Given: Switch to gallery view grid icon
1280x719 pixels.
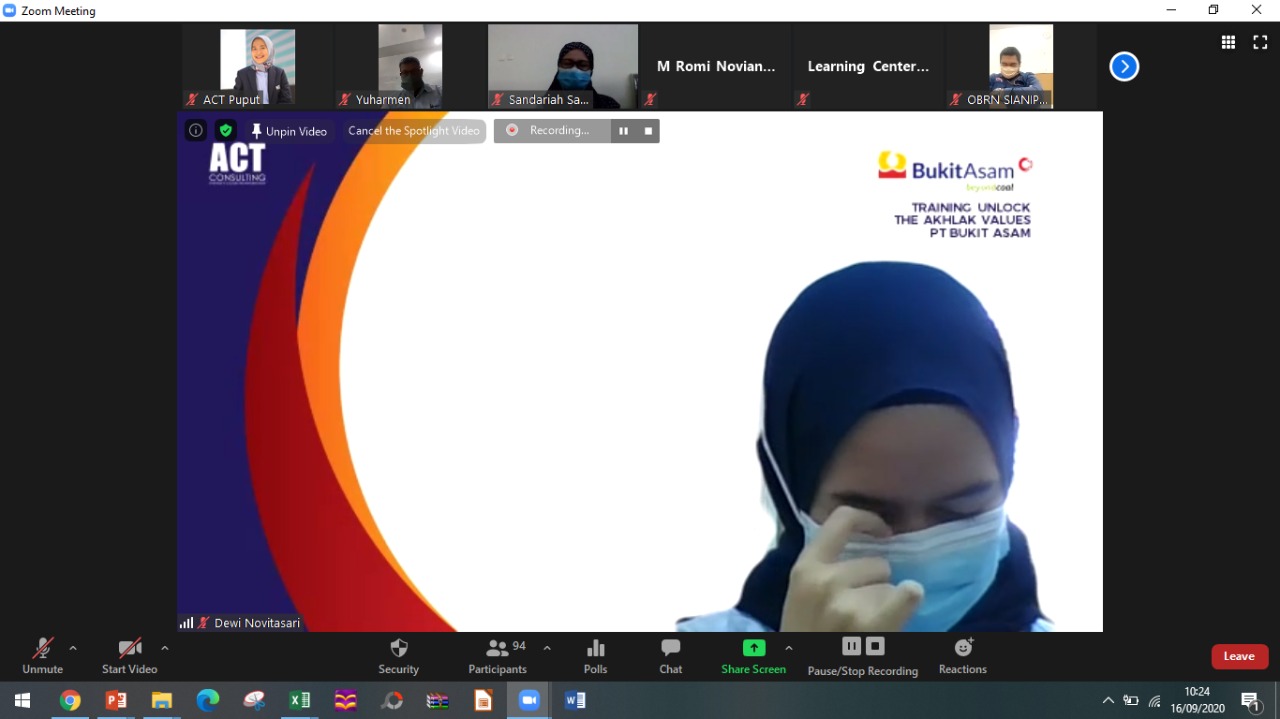Looking at the screenshot, I should click(x=1228, y=42).
